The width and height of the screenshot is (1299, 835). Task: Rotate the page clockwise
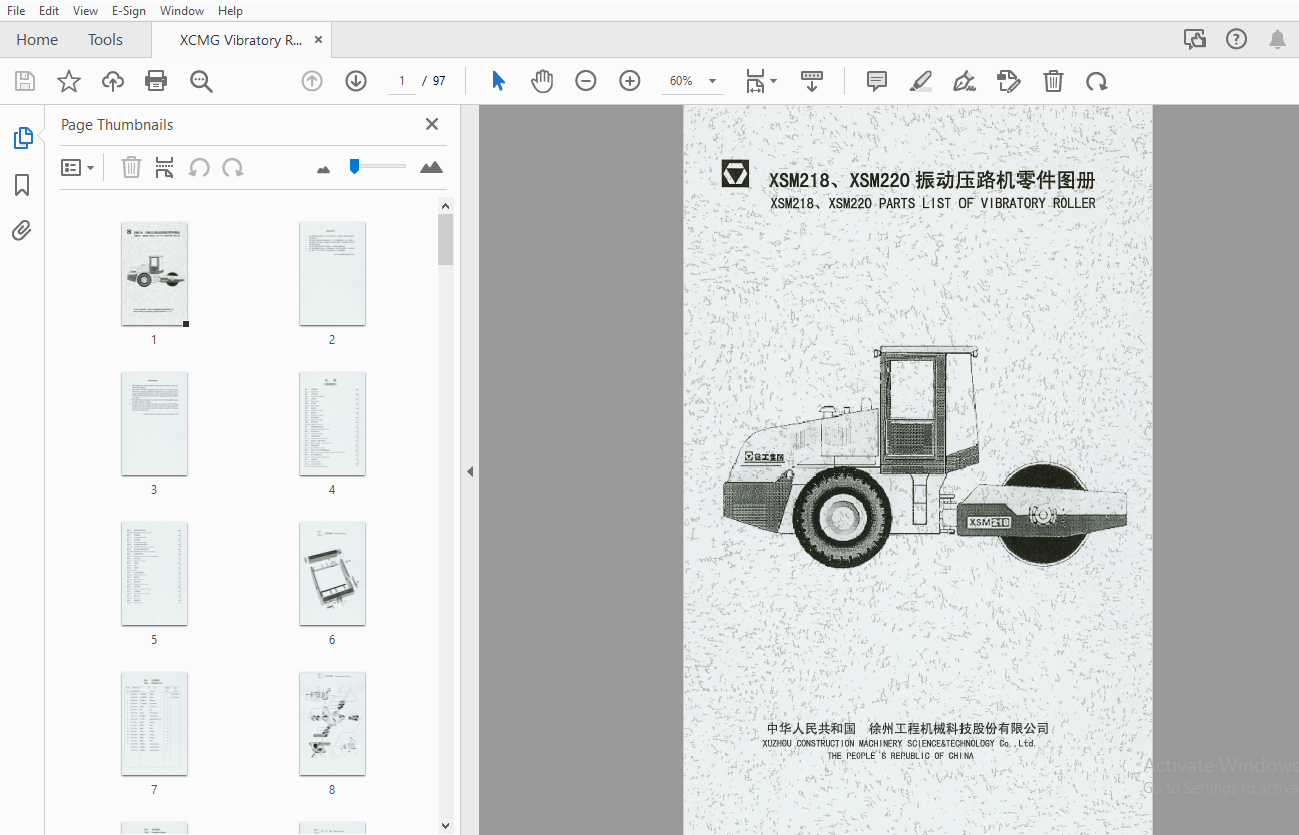coord(1097,82)
